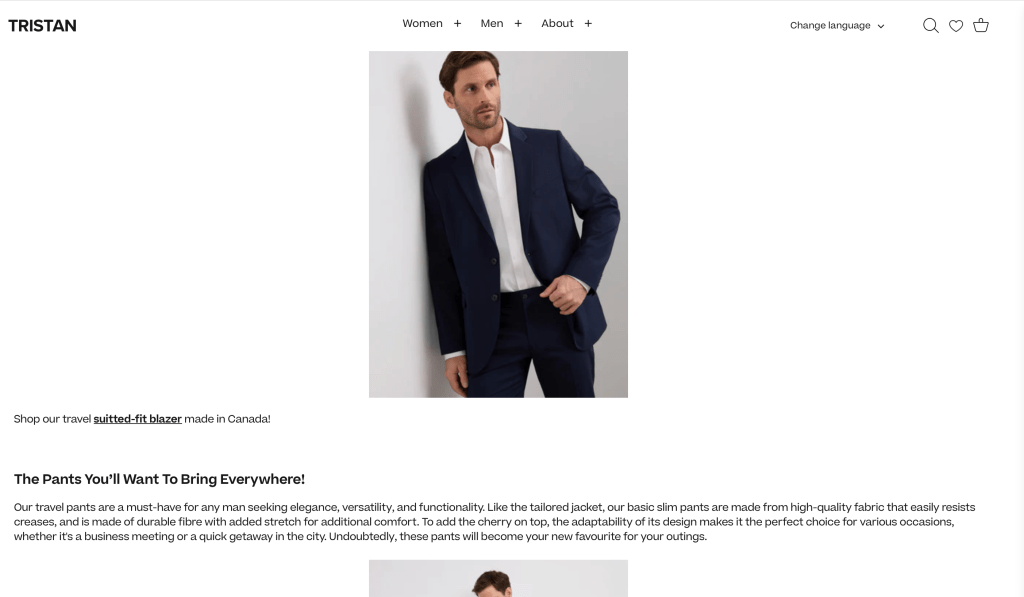Open the Women menu item
The height and width of the screenshot is (597, 1024).
[x=423, y=24]
